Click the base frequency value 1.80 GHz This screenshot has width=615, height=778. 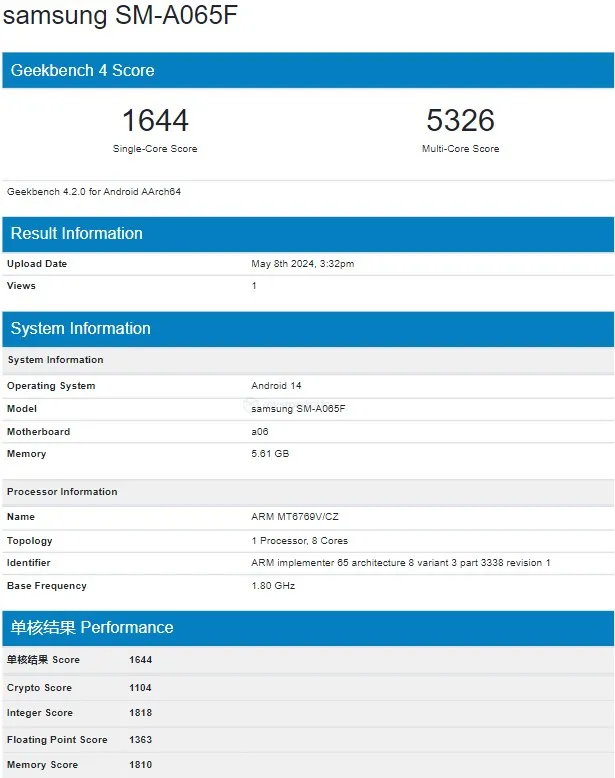273,586
